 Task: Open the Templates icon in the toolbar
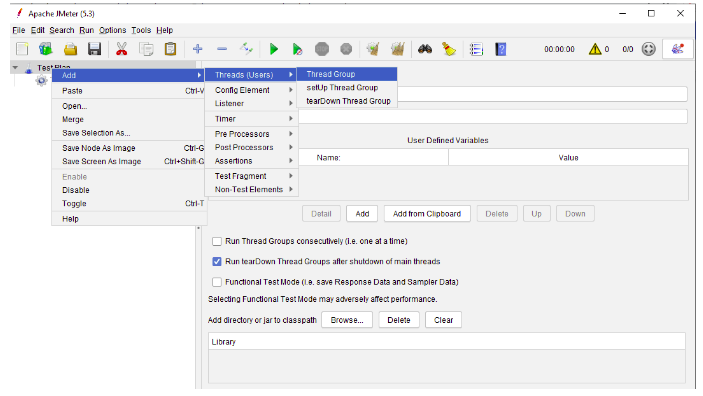(46, 49)
